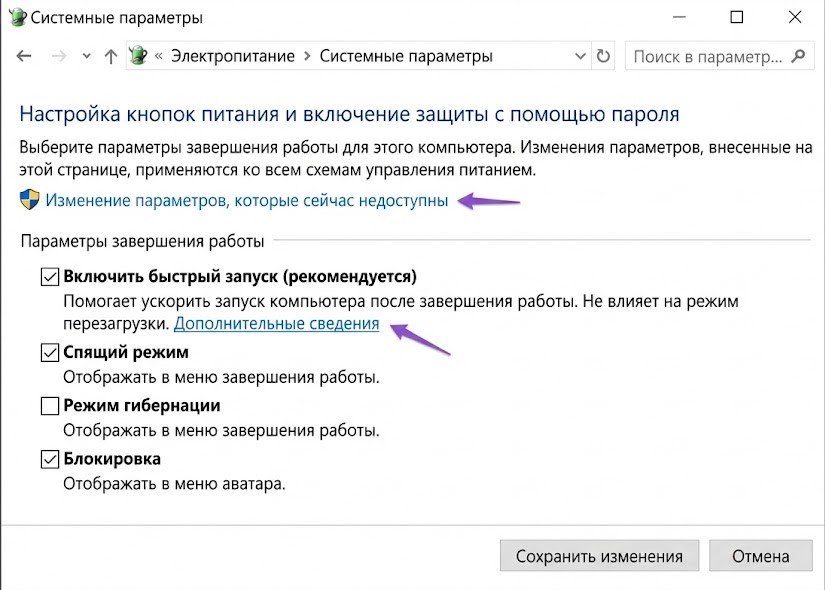Follow the 'Дополнительные сведения' link

pos(278,323)
